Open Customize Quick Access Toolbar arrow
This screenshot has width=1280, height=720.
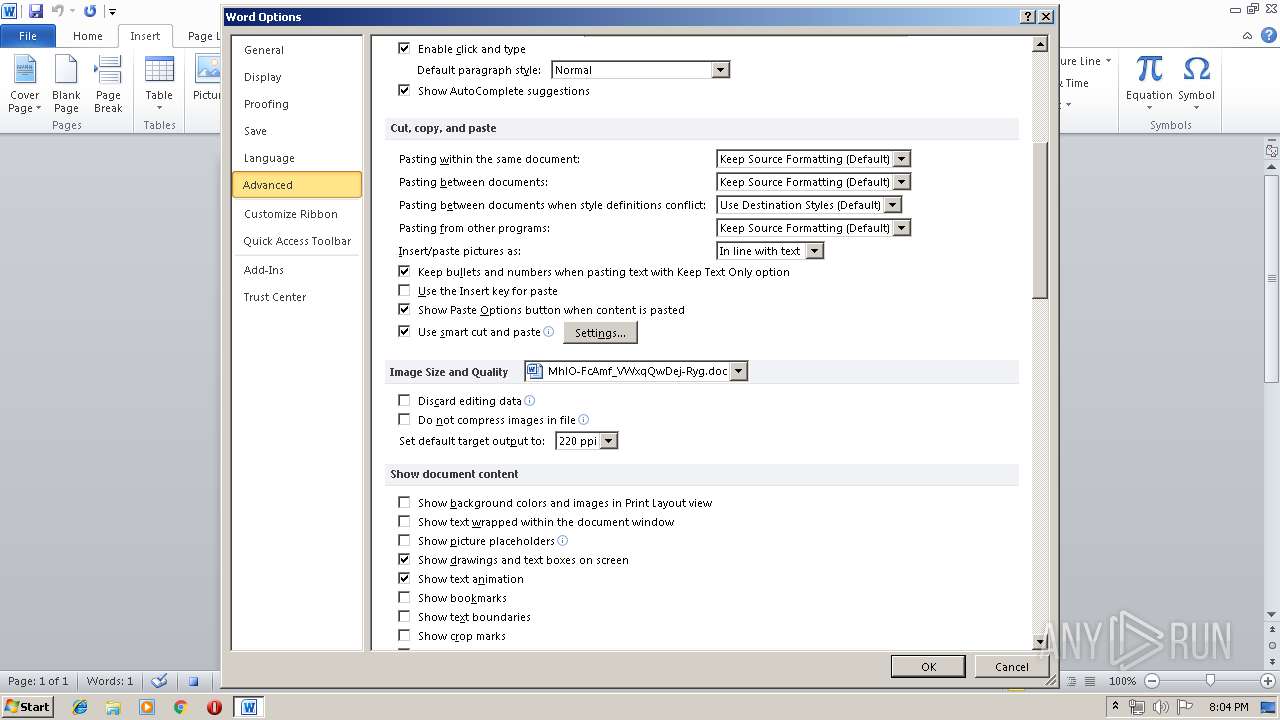pyautogui.click(x=112, y=12)
